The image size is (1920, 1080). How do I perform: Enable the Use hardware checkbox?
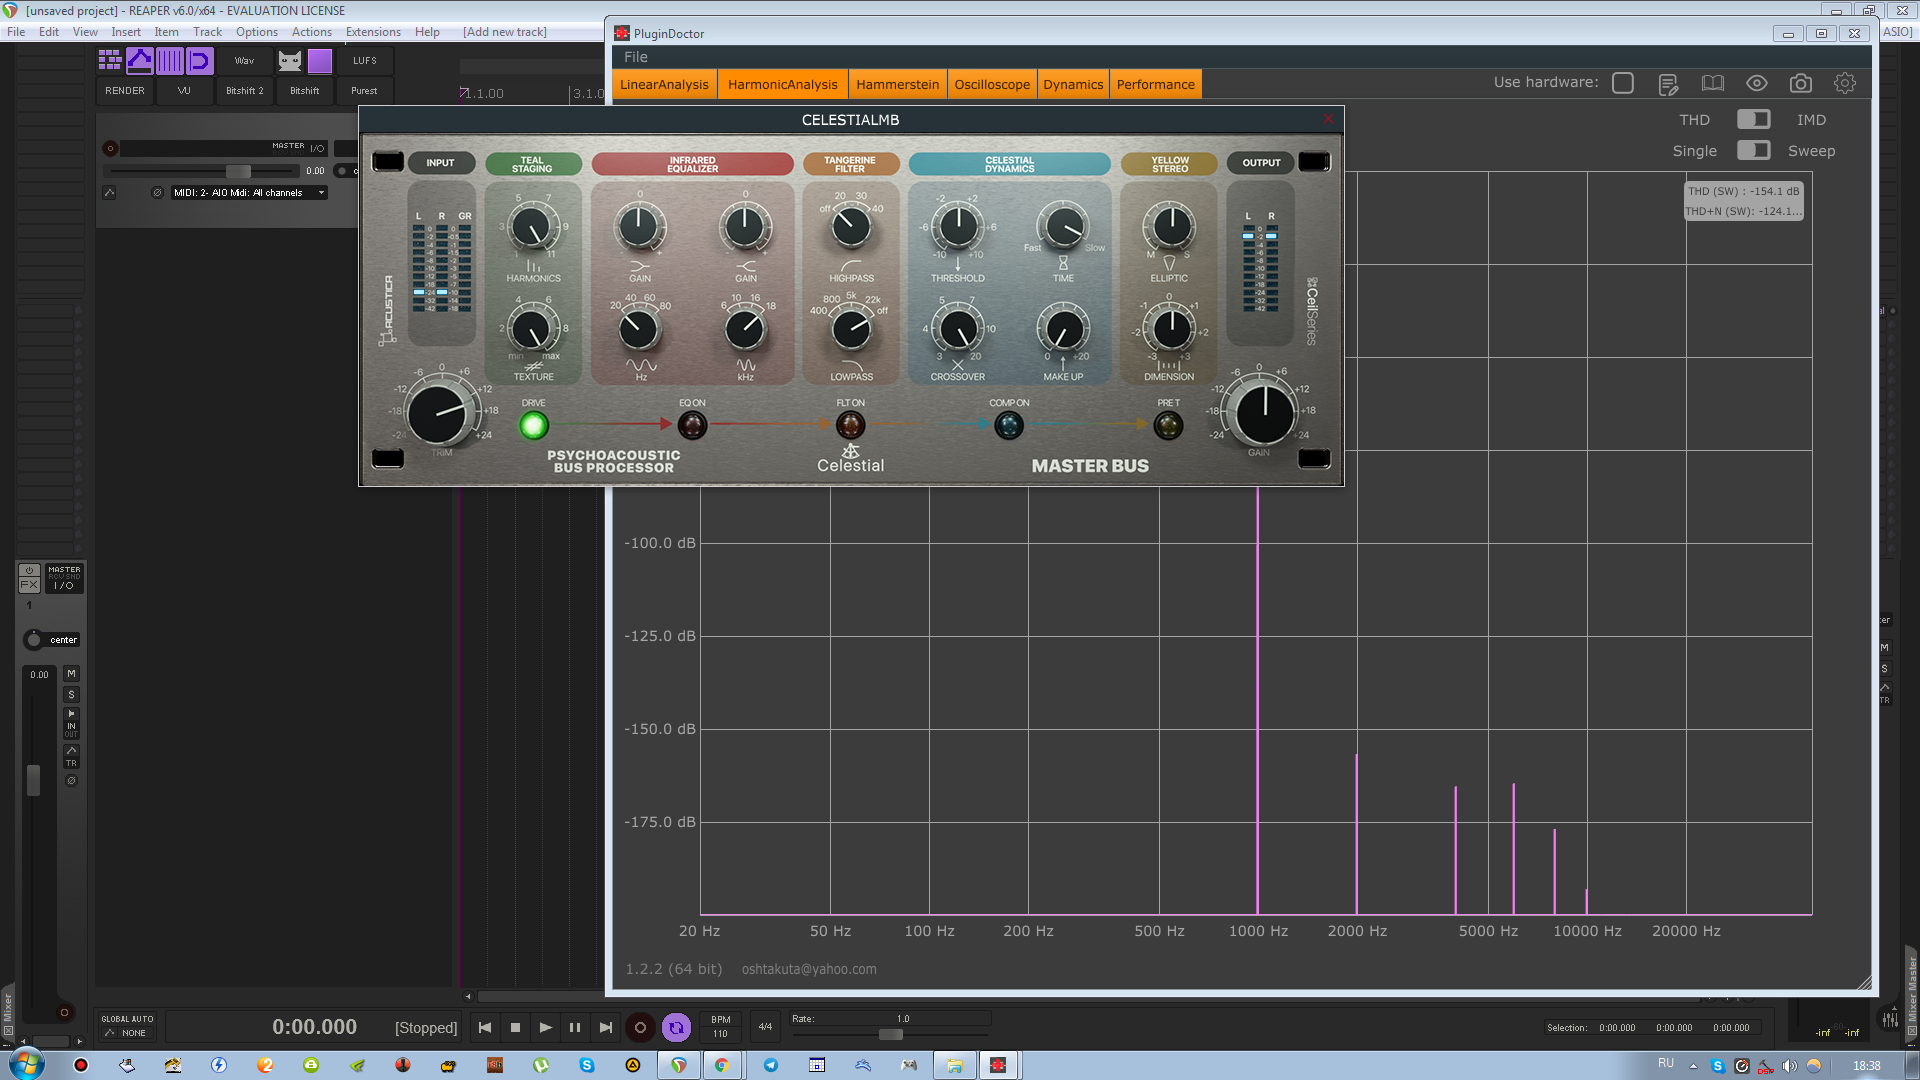click(1623, 83)
